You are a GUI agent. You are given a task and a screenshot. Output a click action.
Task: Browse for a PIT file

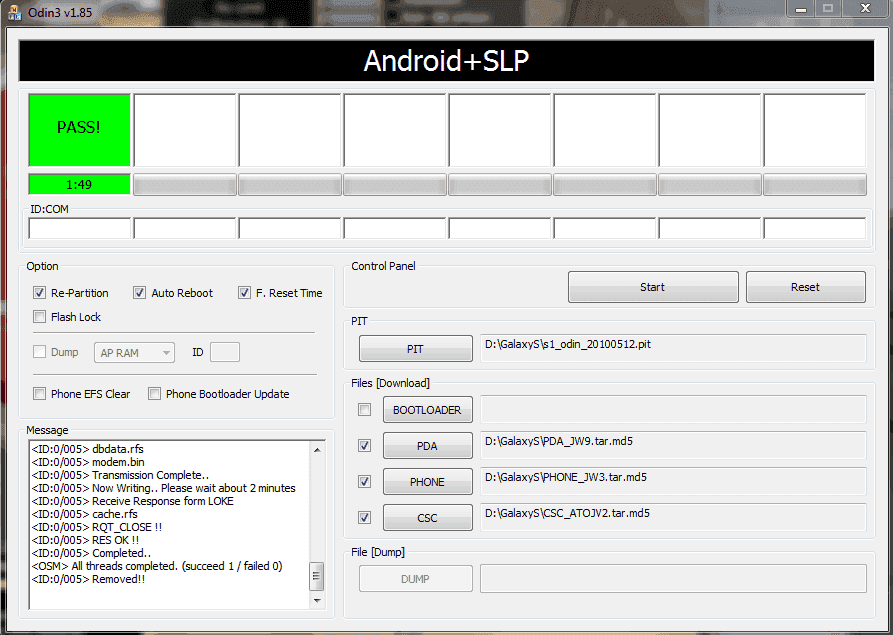416,349
